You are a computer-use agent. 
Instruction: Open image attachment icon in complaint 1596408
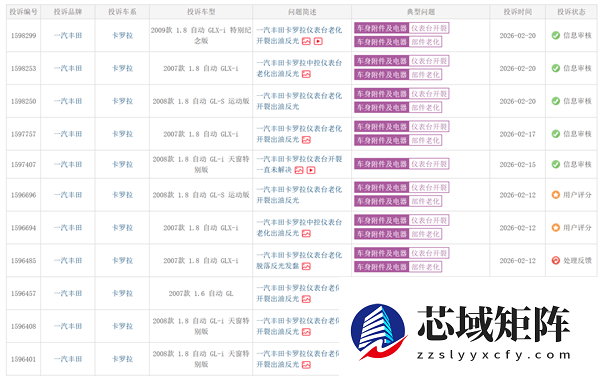(306, 332)
